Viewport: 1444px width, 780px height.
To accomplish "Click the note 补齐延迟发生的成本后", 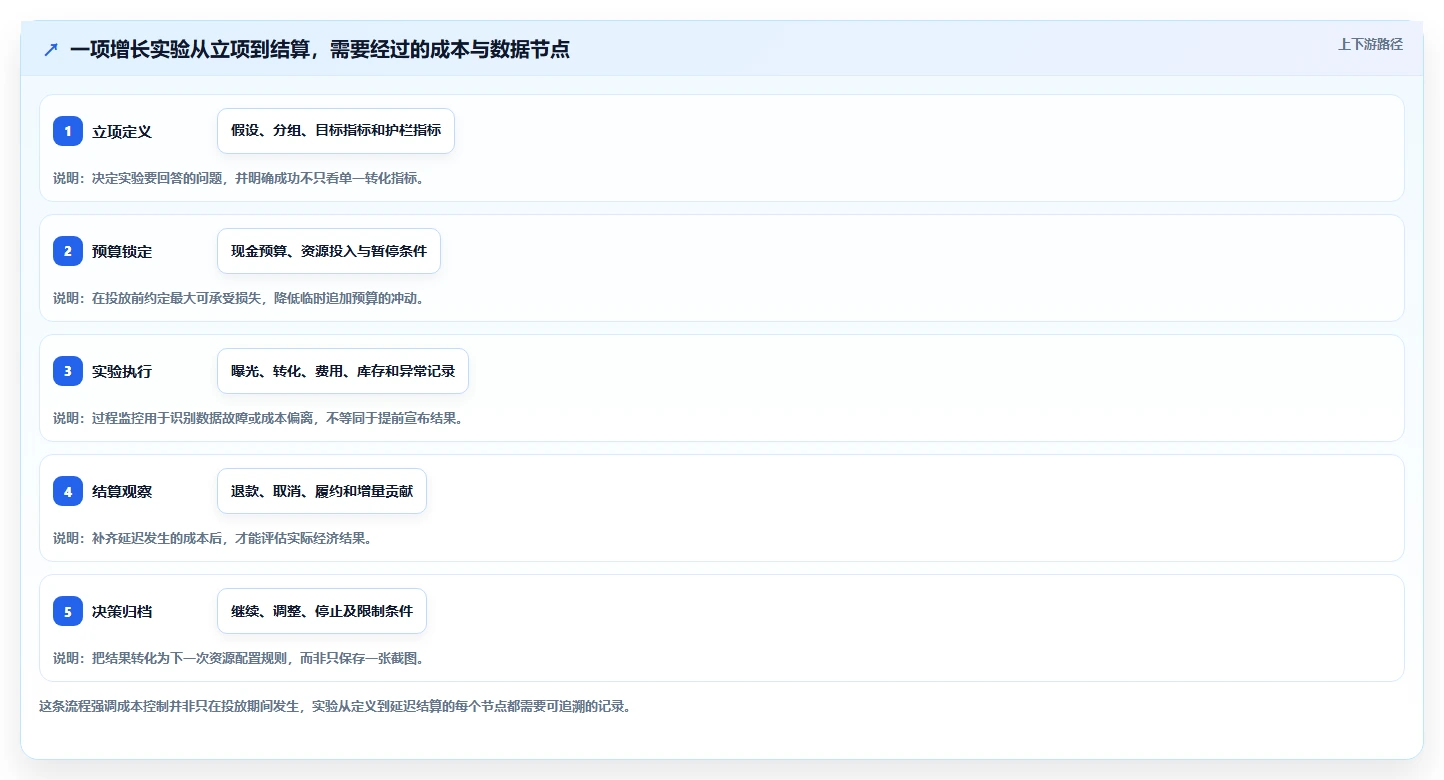I will [x=213, y=538].
